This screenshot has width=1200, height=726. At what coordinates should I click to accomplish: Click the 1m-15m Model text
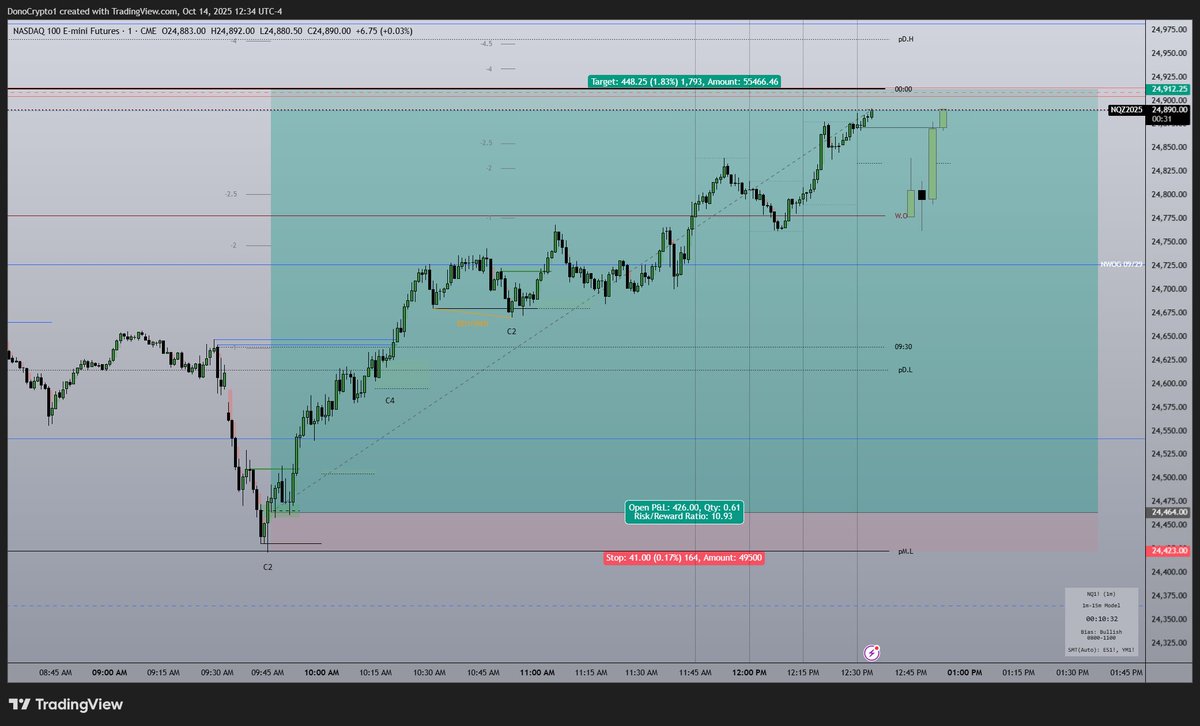point(1102,606)
